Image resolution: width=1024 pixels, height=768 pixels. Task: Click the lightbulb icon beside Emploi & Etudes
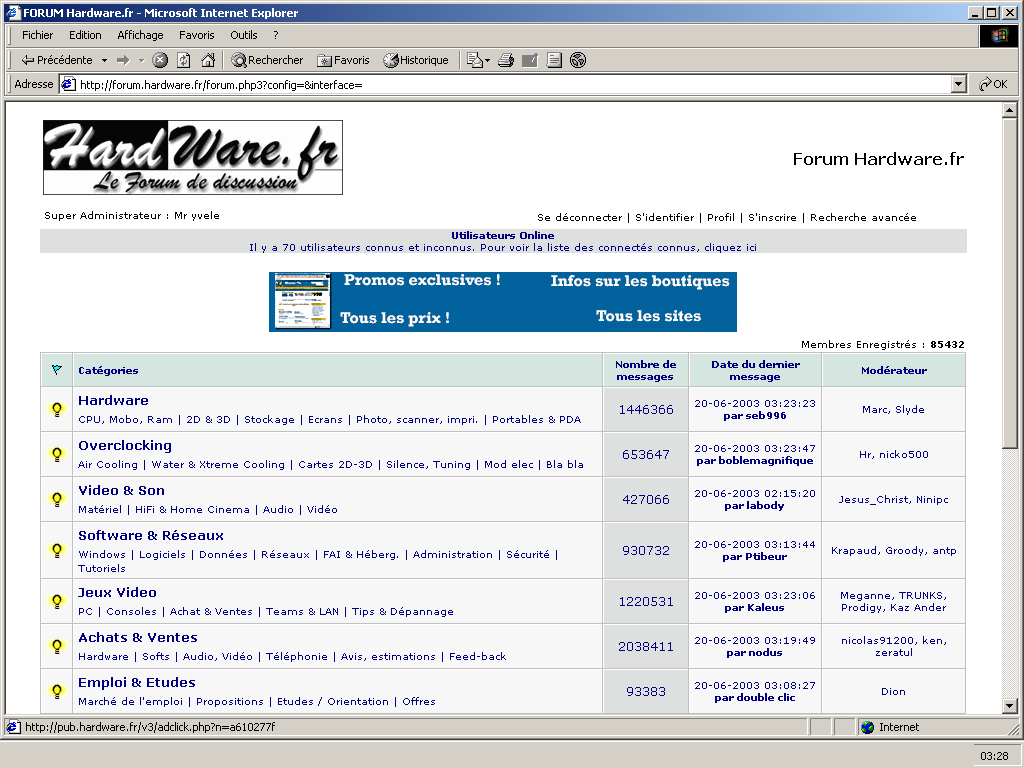57,692
